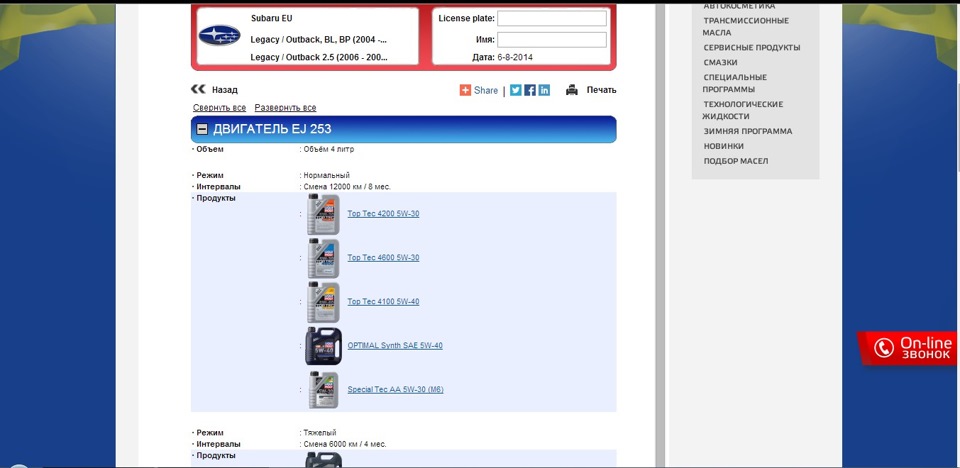Click the Subaru logo icon
This screenshot has width=960, height=468.
point(219,36)
